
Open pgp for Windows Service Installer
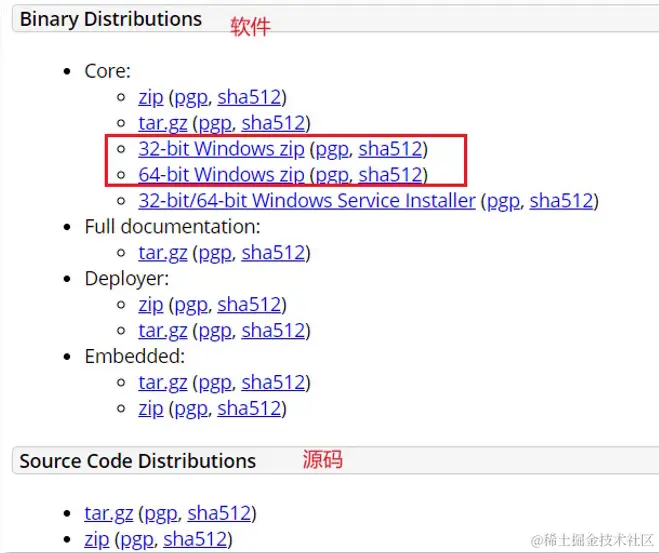point(503,202)
